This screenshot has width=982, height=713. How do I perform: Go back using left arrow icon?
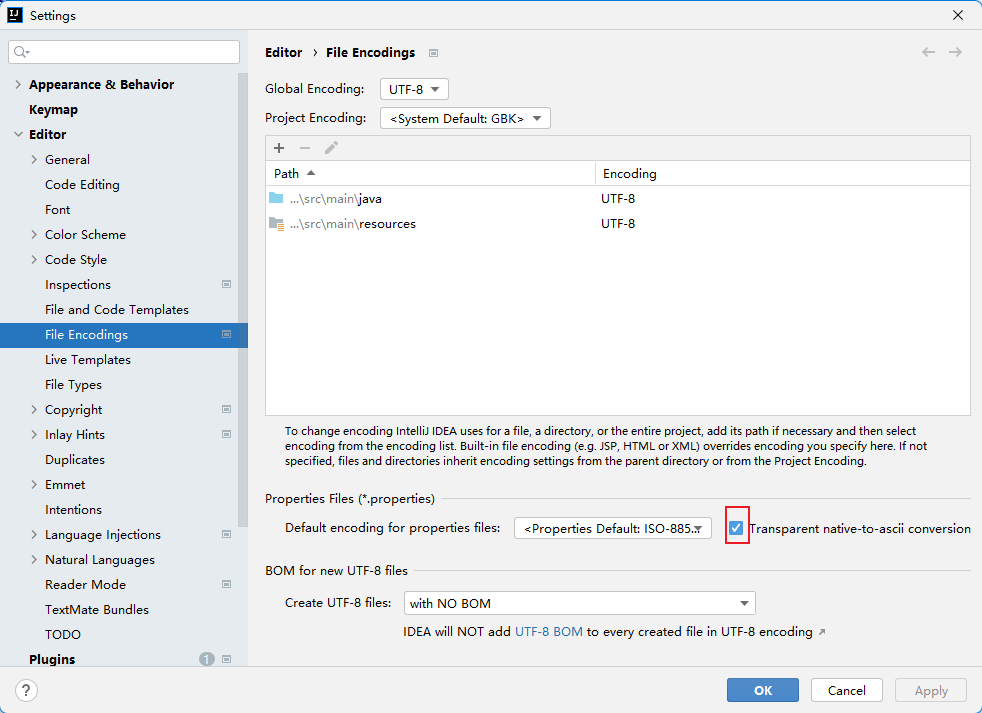pyautogui.click(x=928, y=52)
